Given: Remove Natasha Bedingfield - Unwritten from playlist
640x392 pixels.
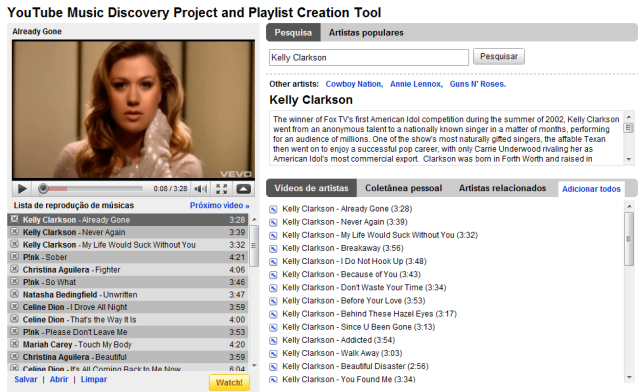Looking at the screenshot, I should [14, 294].
